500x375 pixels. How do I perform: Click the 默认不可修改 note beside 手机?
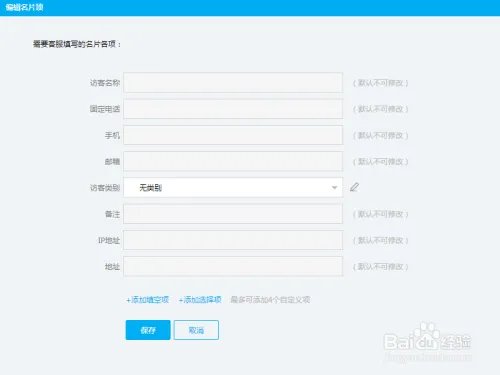pyautogui.click(x=380, y=135)
